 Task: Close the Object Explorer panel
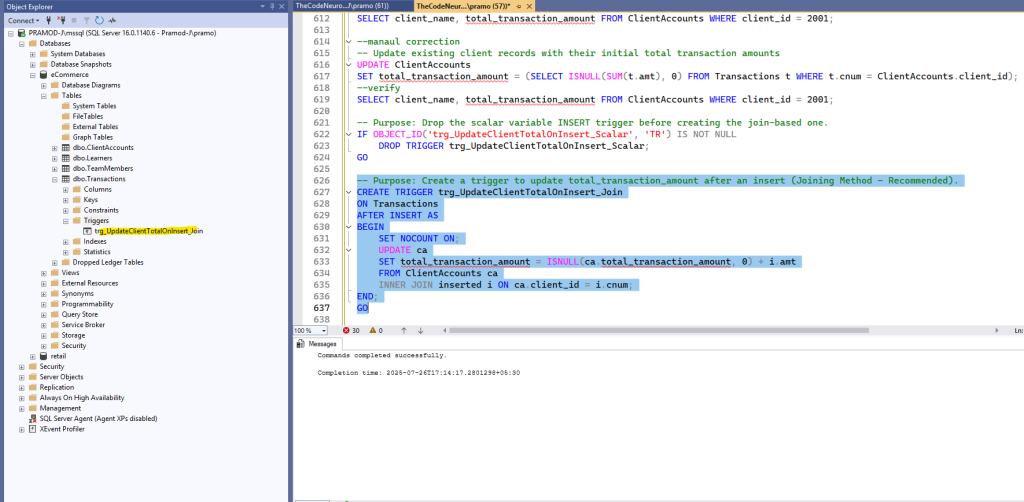pos(281,5)
